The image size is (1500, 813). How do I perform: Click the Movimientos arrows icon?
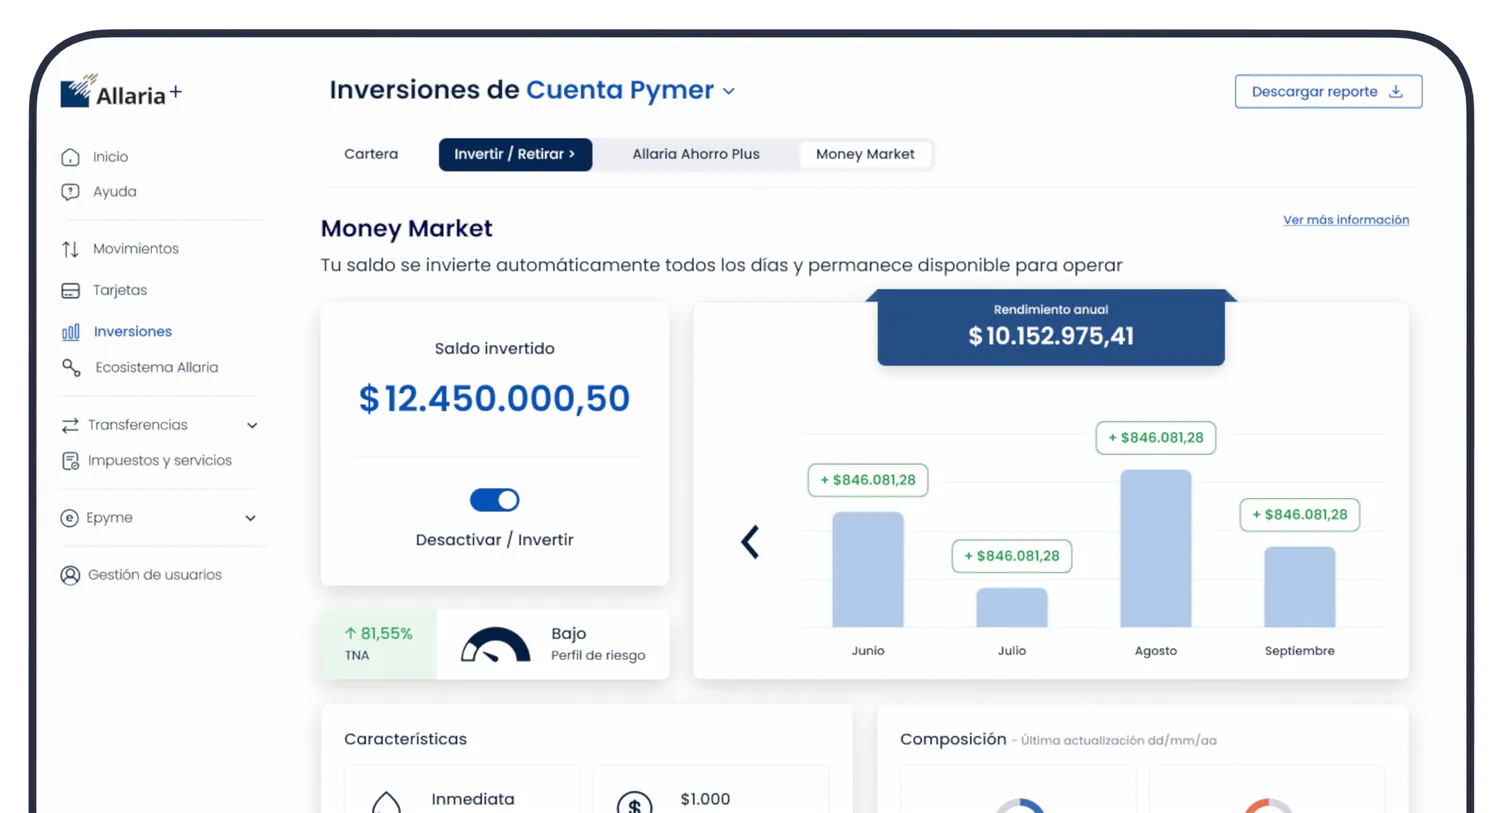(x=70, y=249)
